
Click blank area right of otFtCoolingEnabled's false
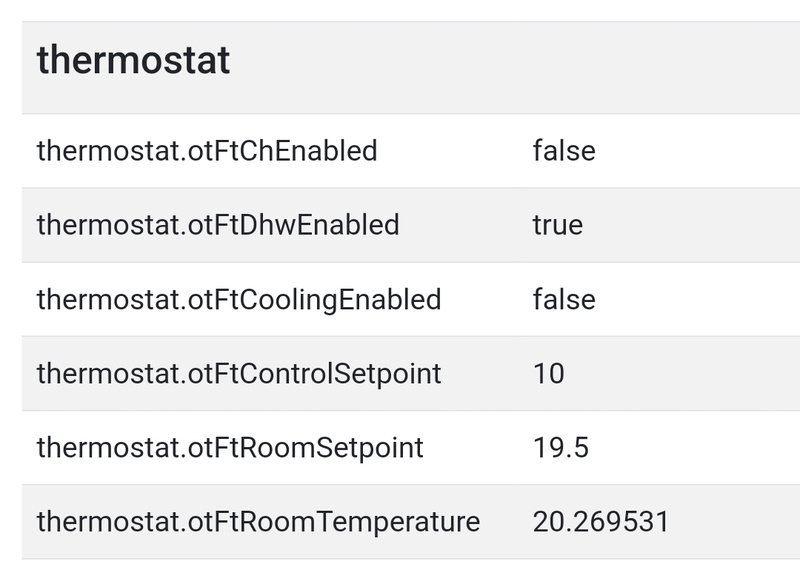click(700, 300)
